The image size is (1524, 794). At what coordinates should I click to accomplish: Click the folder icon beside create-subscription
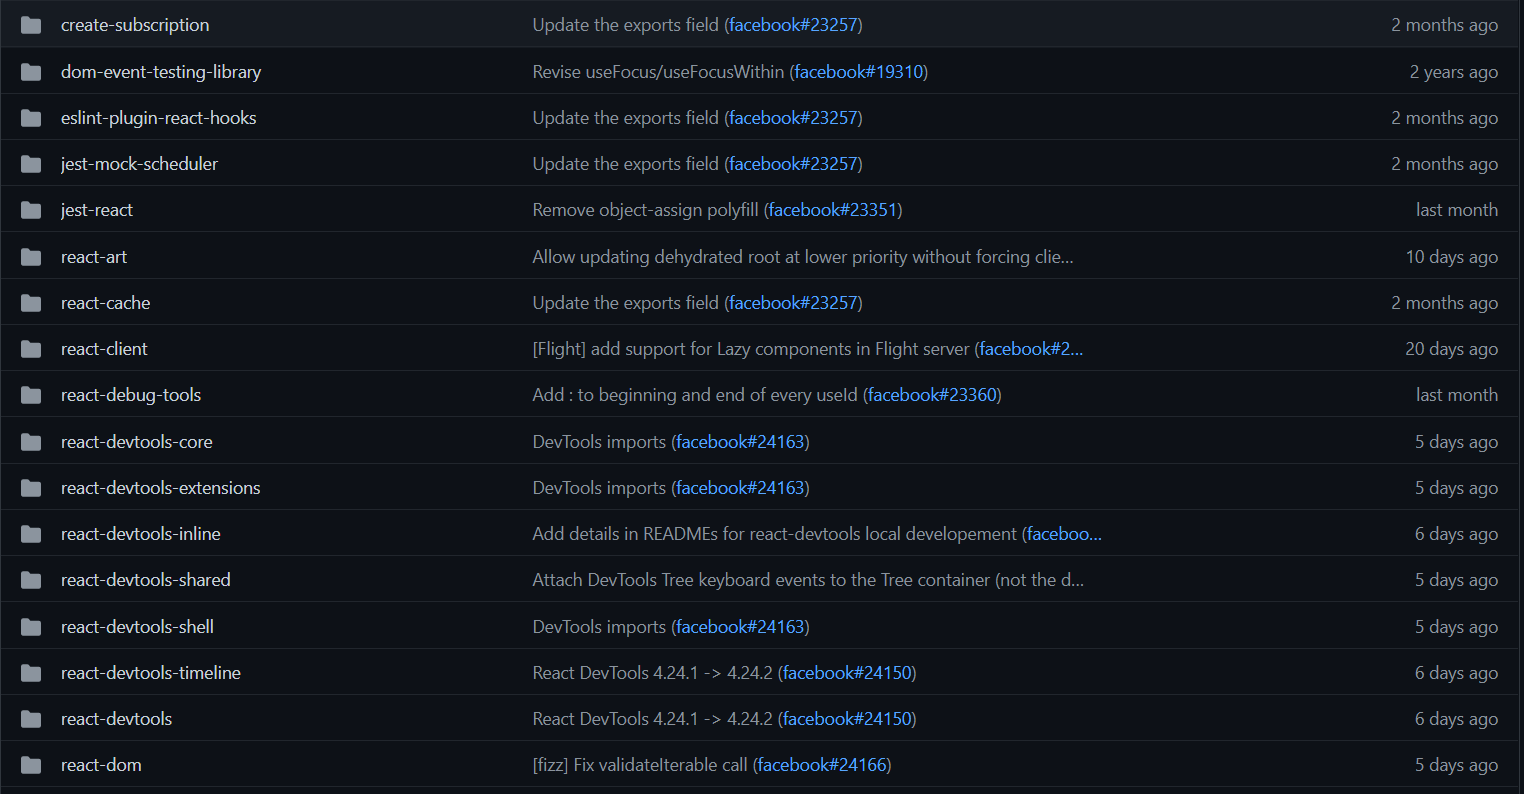click(x=31, y=25)
